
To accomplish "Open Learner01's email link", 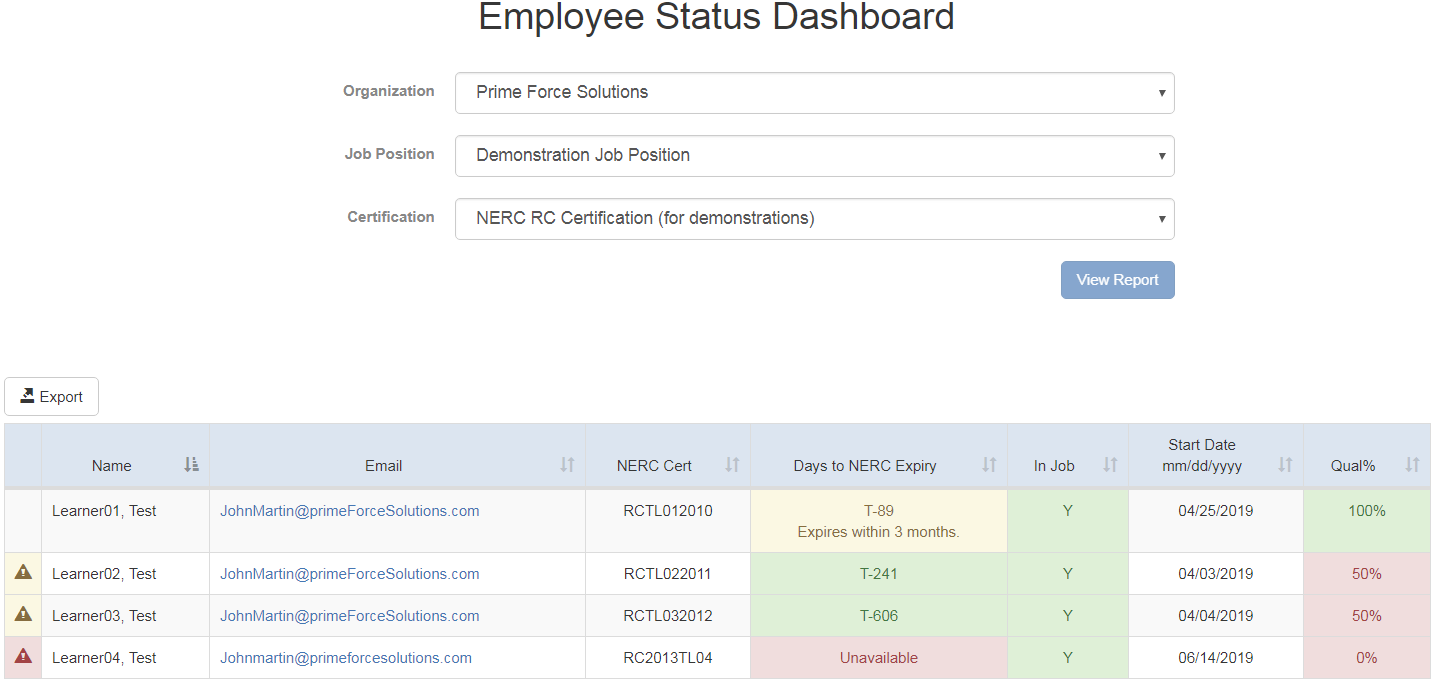I will 349,511.
